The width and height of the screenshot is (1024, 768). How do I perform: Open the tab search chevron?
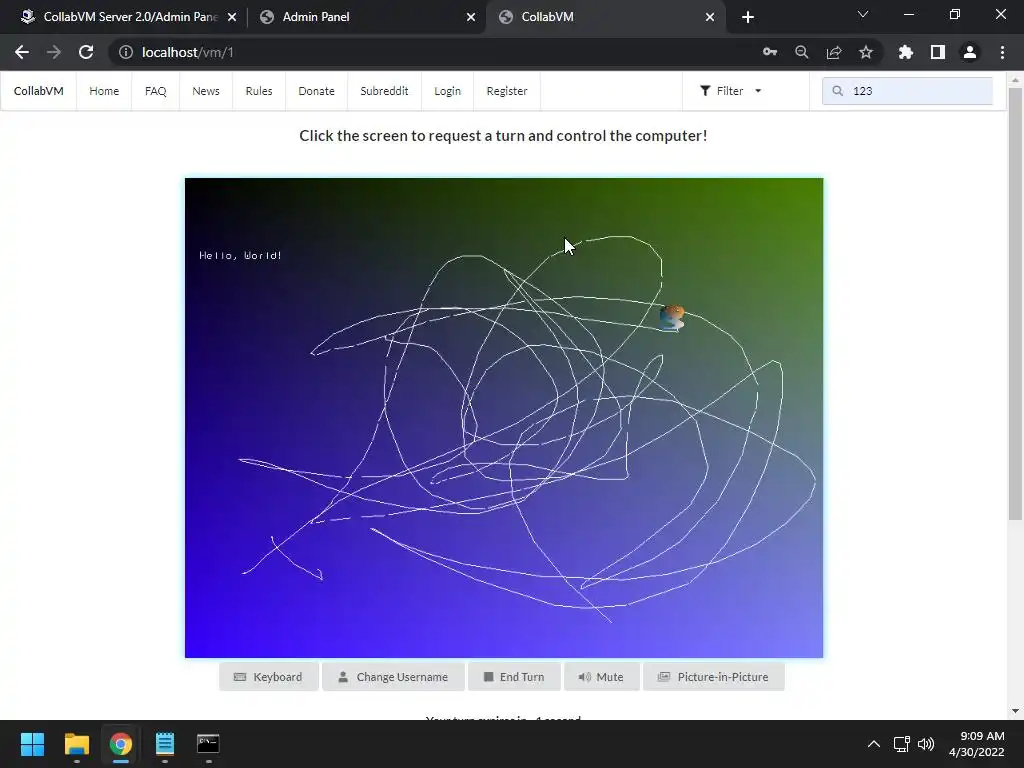[x=863, y=14]
